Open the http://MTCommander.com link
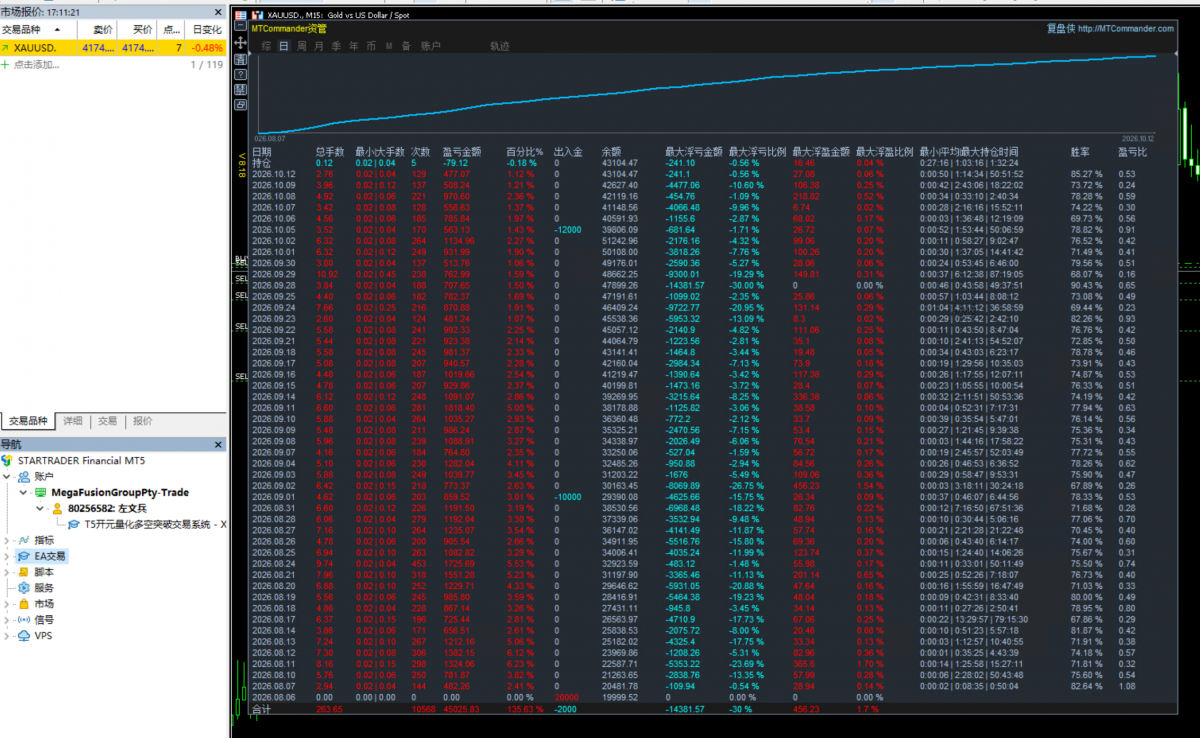Viewport: 1200px width, 738px height. [x=1125, y=29]
